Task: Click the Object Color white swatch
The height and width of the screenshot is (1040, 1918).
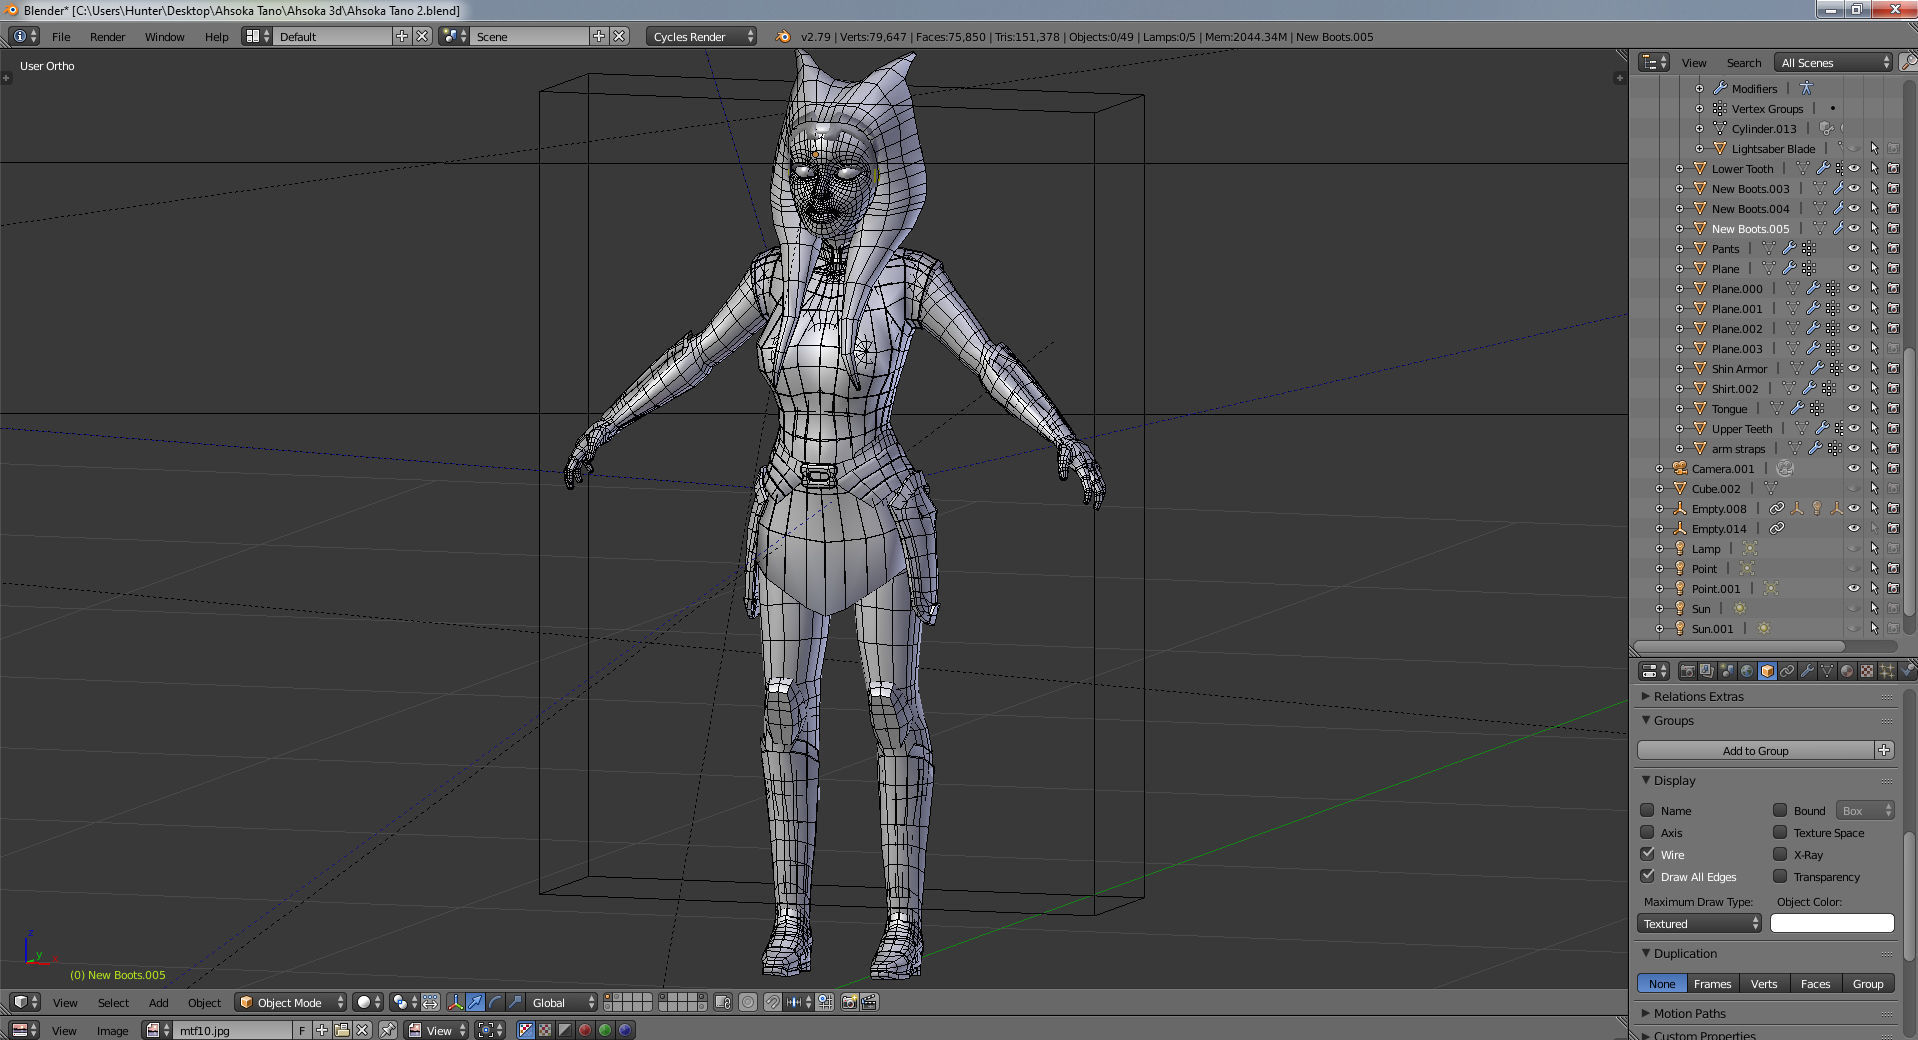Action: 1832,923
